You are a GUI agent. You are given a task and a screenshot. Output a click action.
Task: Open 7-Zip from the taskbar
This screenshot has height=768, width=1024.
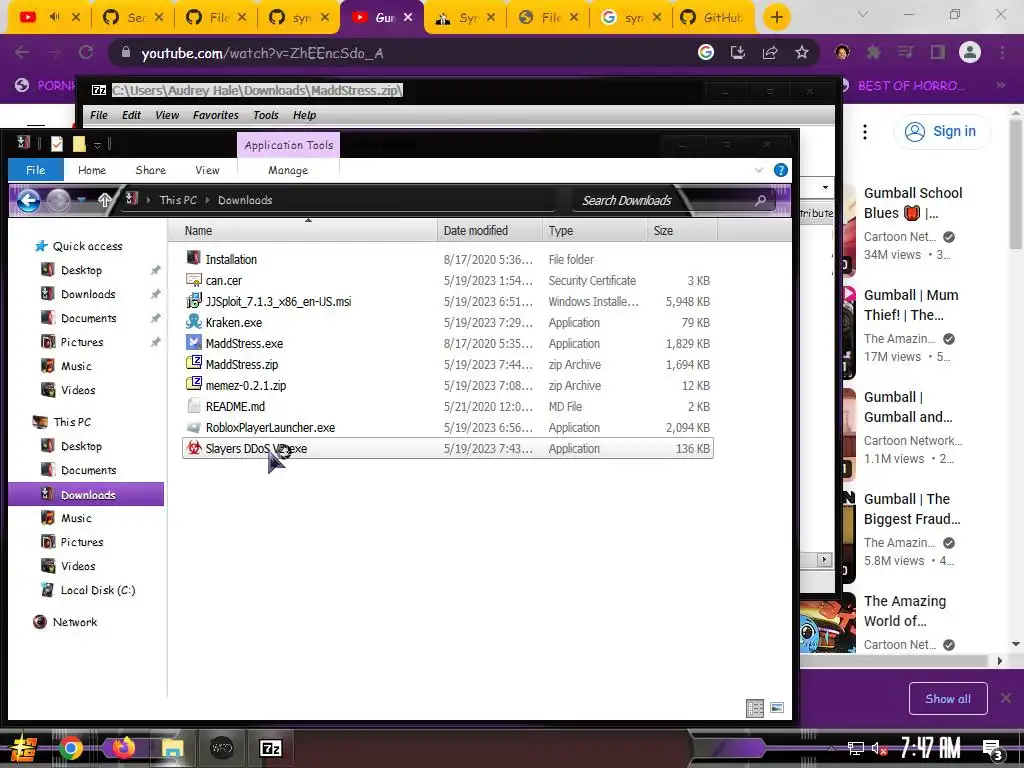(x=270, y=748)
